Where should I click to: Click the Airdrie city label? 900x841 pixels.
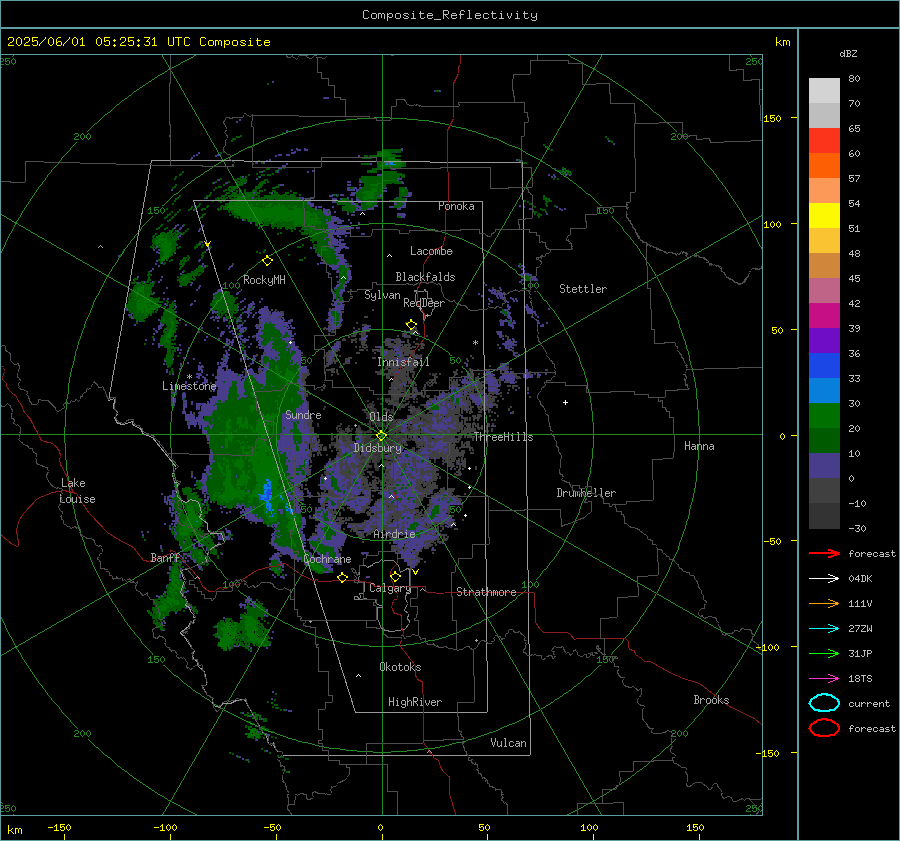tap(394, 534)
